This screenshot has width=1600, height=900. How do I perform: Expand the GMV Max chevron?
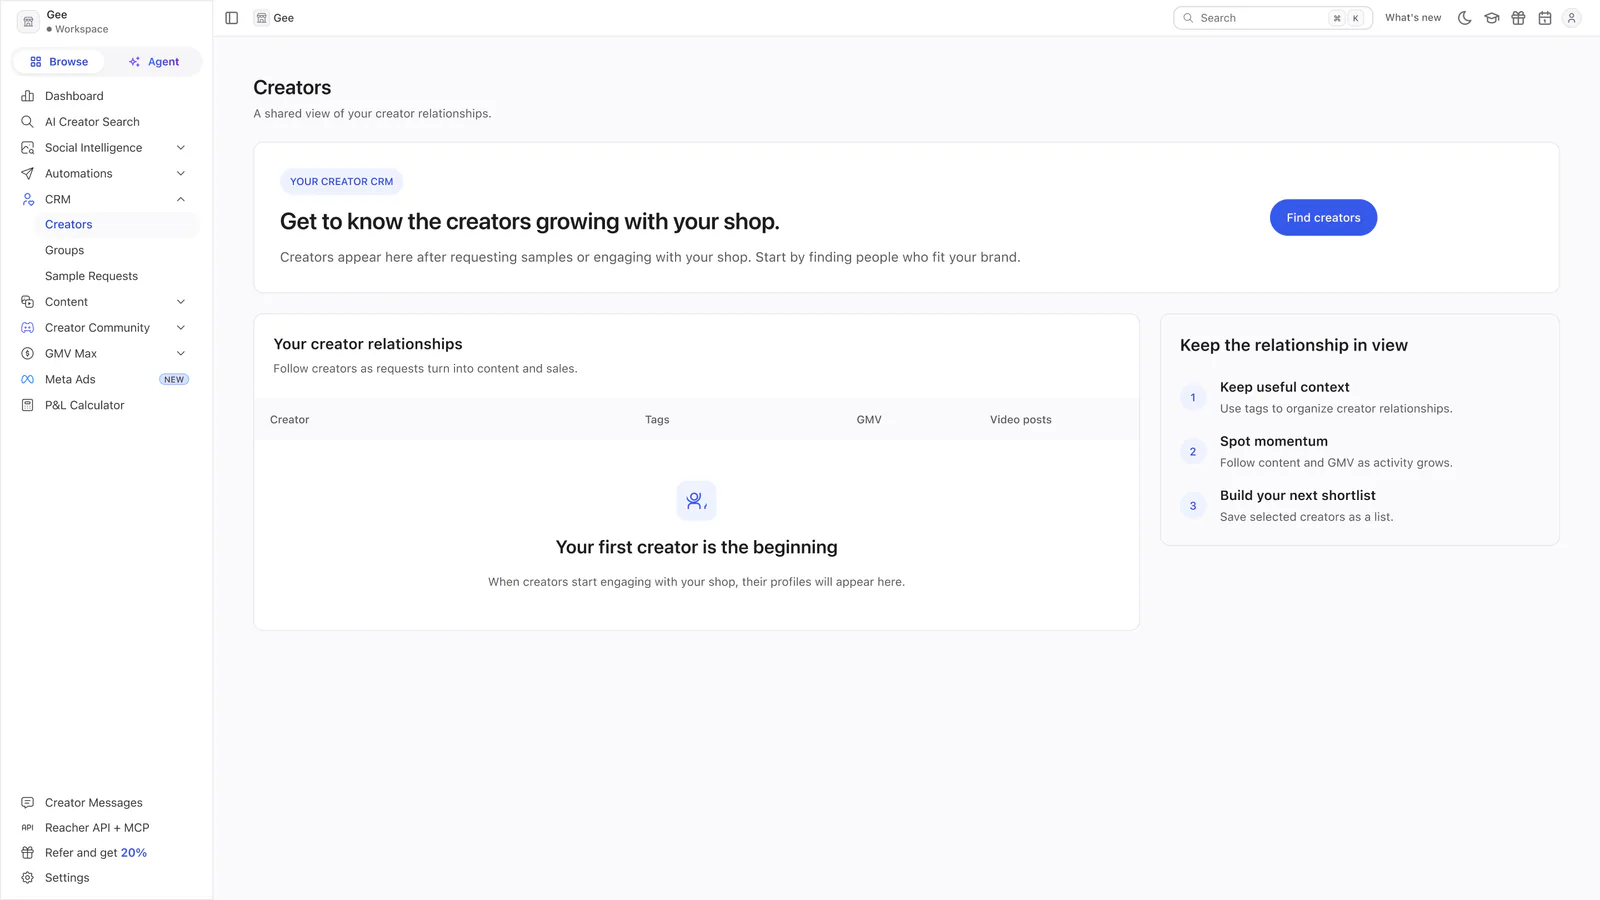click(x=181, y=354)
